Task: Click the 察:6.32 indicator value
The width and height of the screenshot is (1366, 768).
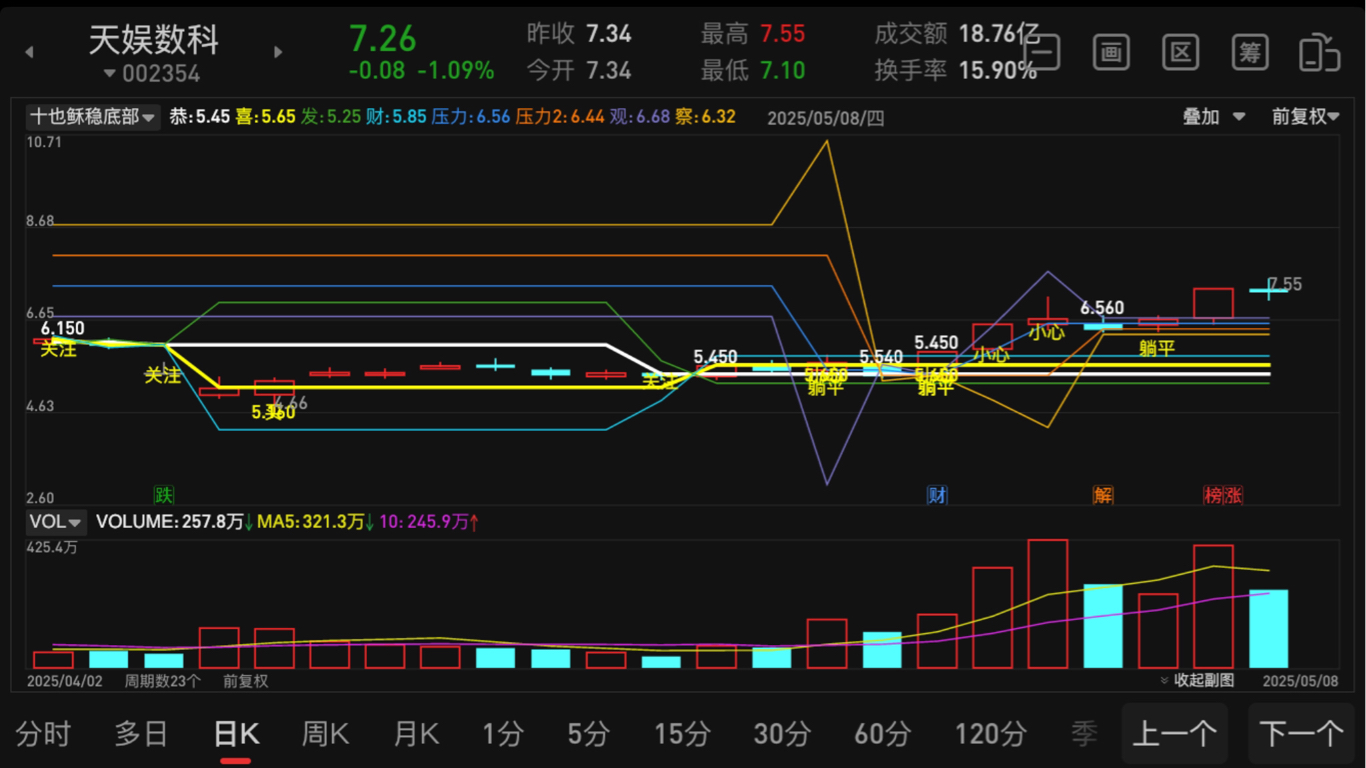Action: [x=705, y=117]
